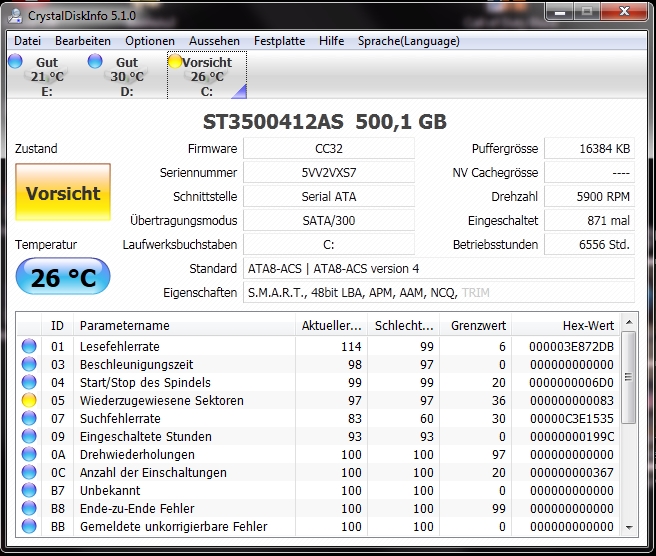Click the 26 °C temperature display button
The height and width of the screenshot is (556, 656).
(63, 277)
